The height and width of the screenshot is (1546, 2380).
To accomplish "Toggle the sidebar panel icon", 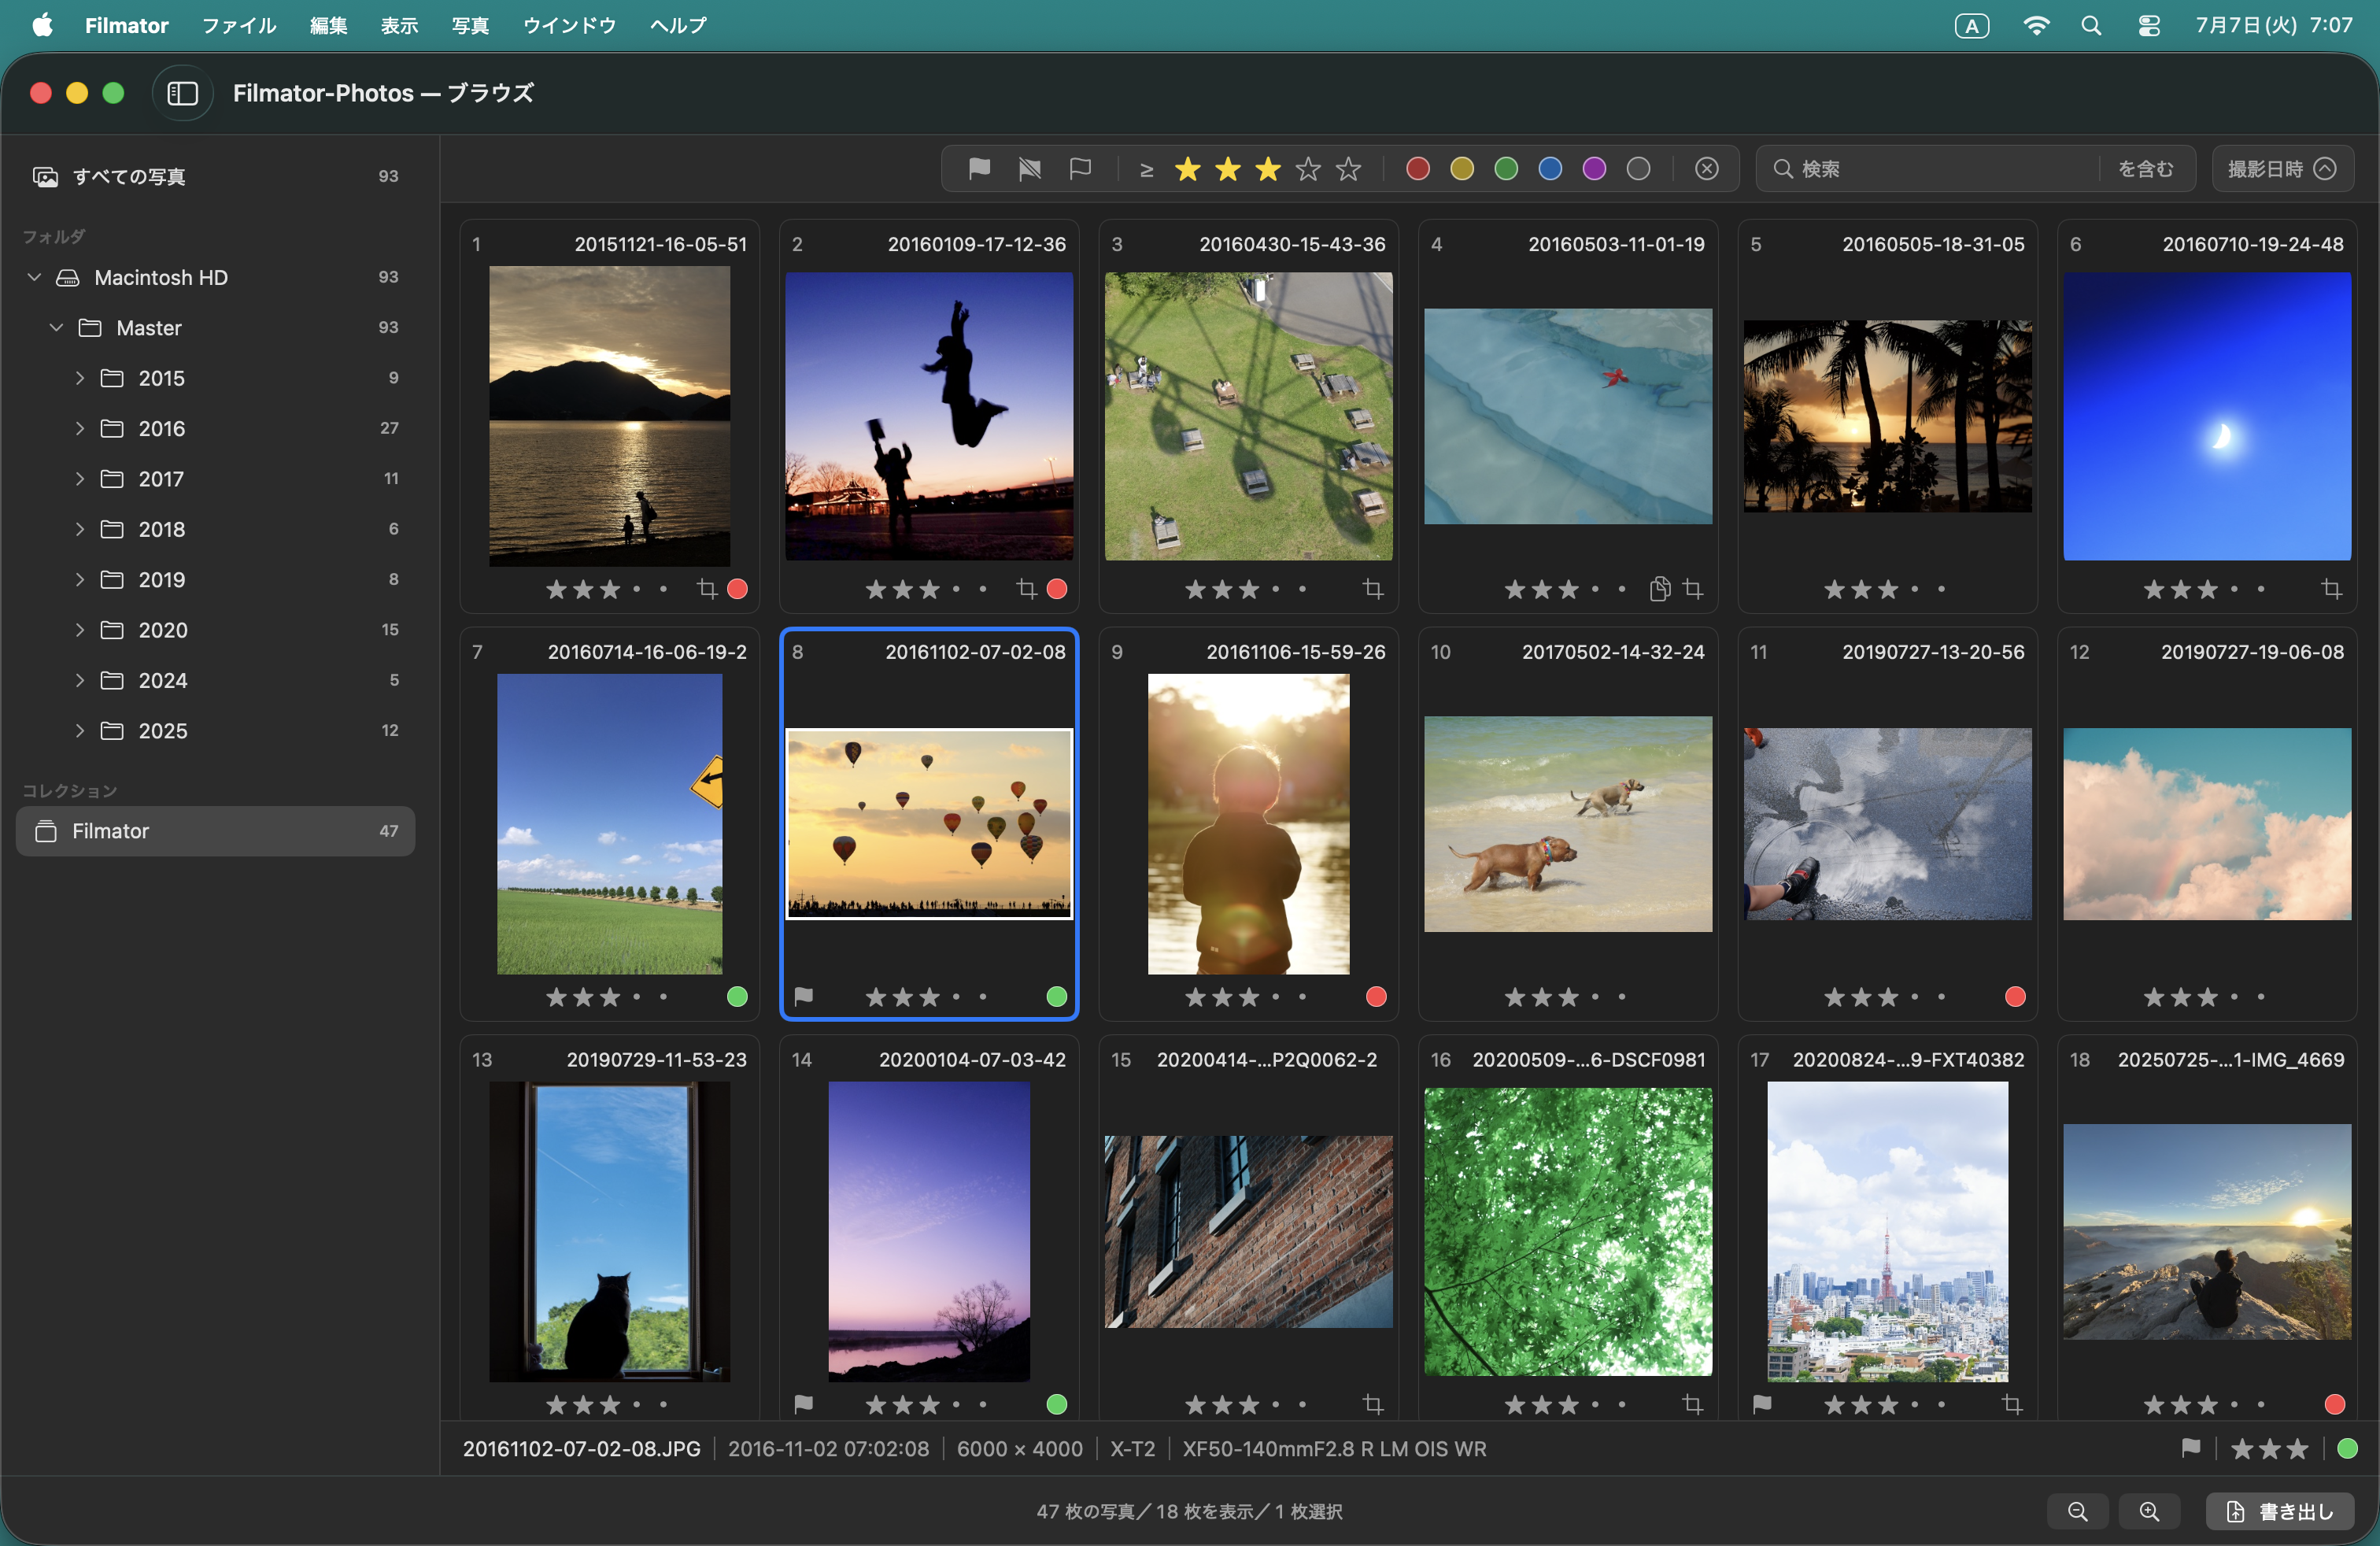I will click(x=182, y=93).
